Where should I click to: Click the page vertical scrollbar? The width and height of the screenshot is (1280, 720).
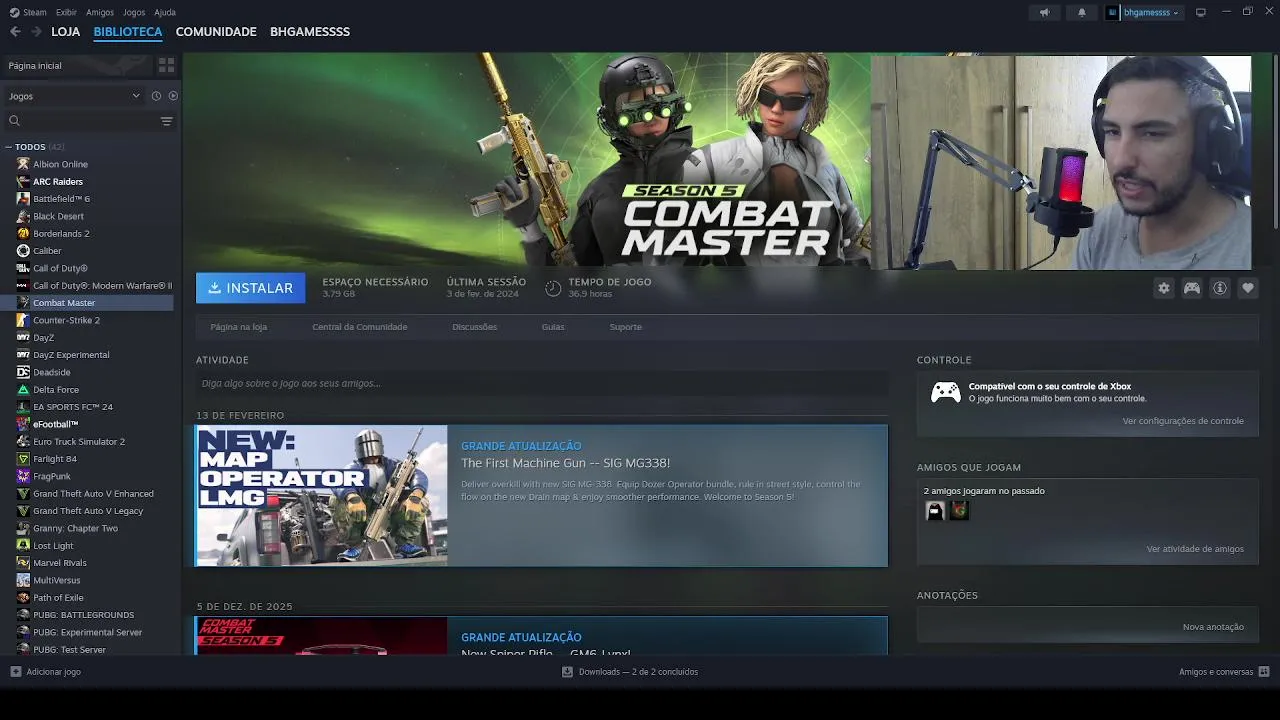(x=1275, y=140)
